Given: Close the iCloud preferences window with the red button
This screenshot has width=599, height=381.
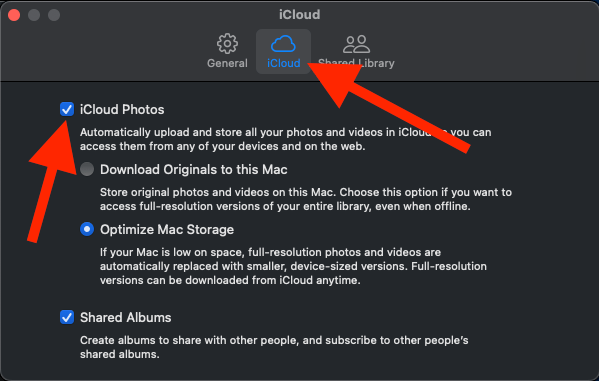Looking at the screenshot, I should (x=14, y=15).
